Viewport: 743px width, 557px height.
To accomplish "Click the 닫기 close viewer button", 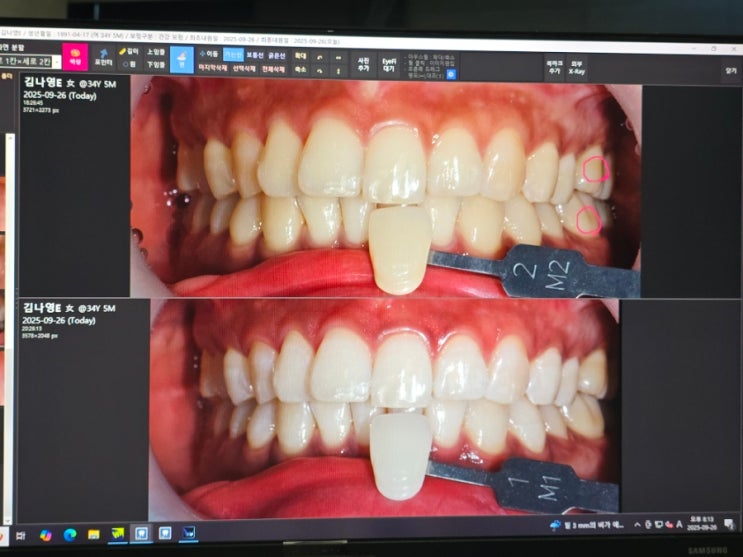I will pos(731,71).
